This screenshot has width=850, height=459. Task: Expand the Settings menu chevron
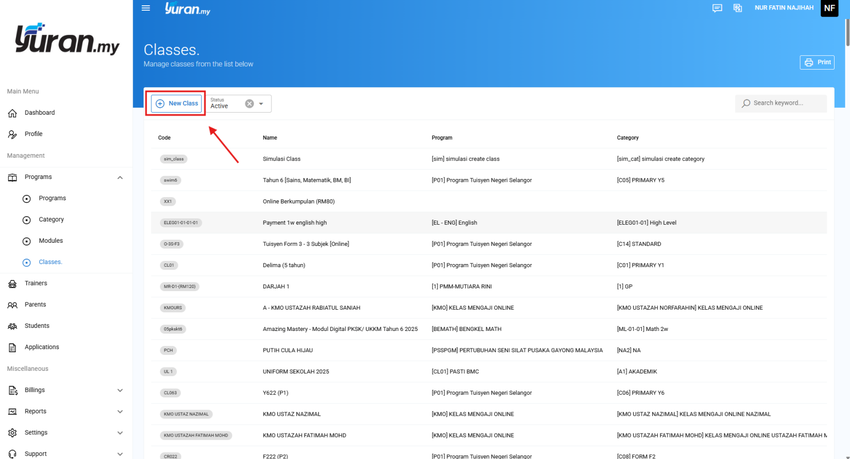click(120, 432)
